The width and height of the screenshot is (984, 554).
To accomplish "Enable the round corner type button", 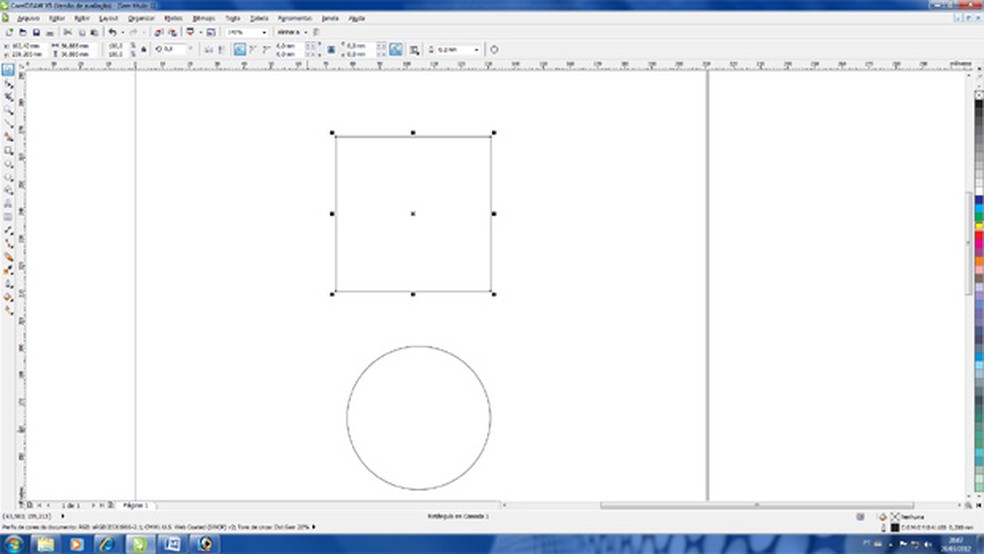I will (240, 49).
